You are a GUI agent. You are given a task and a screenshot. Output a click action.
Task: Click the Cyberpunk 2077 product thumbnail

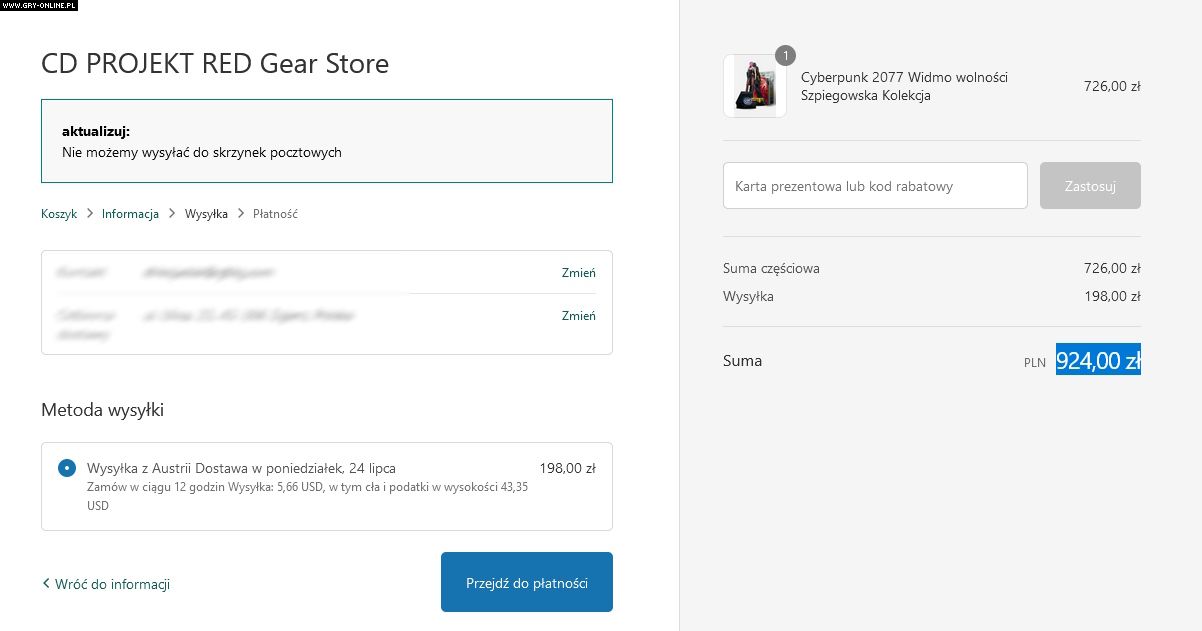click(754, 86)
